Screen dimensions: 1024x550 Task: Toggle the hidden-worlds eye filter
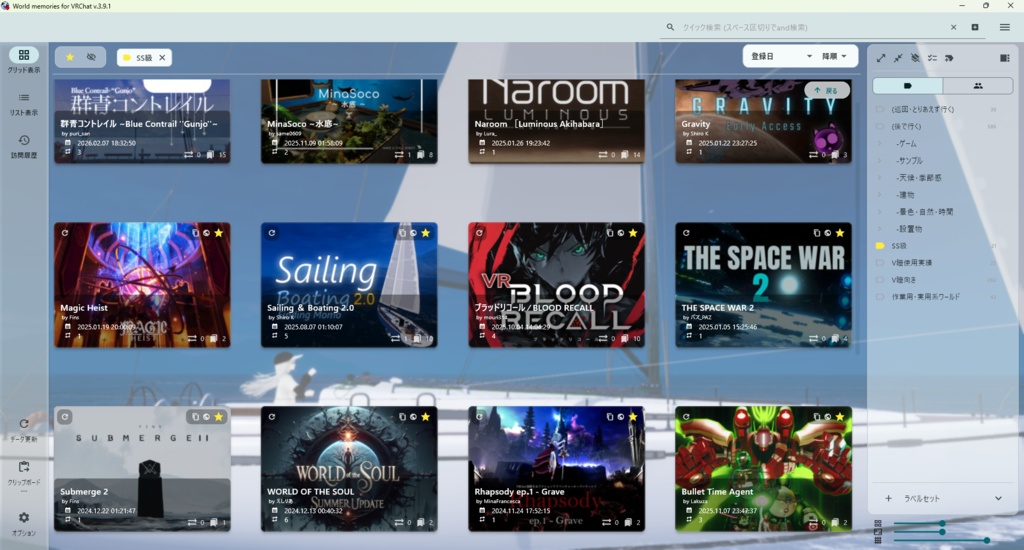coord(91,57)
